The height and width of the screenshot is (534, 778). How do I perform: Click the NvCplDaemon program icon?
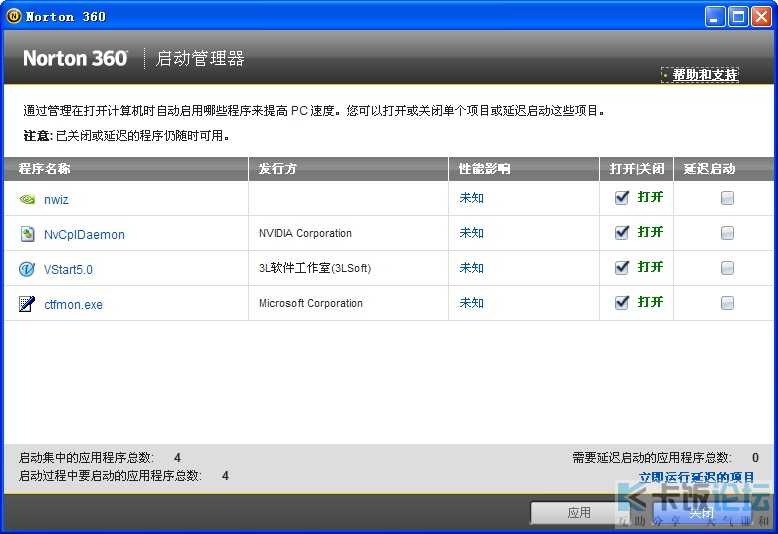coord(27,234)
